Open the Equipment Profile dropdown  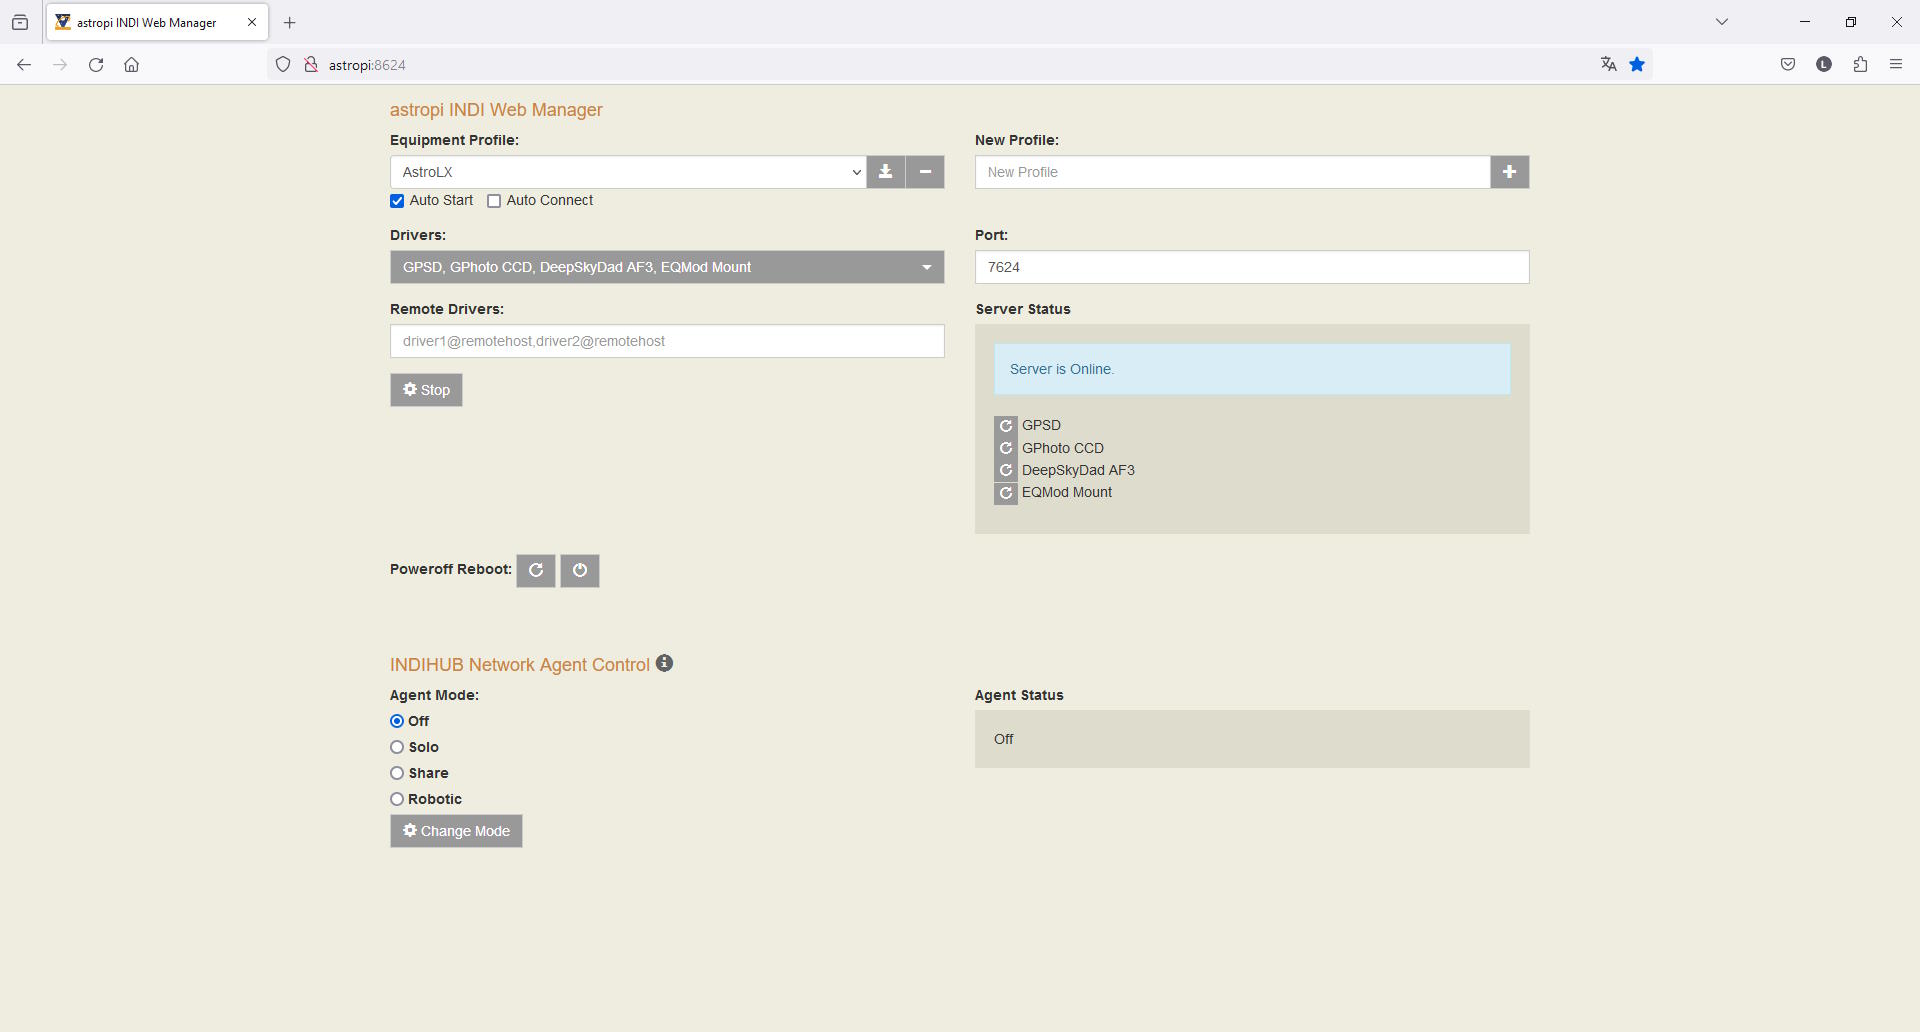click(627, 172)
